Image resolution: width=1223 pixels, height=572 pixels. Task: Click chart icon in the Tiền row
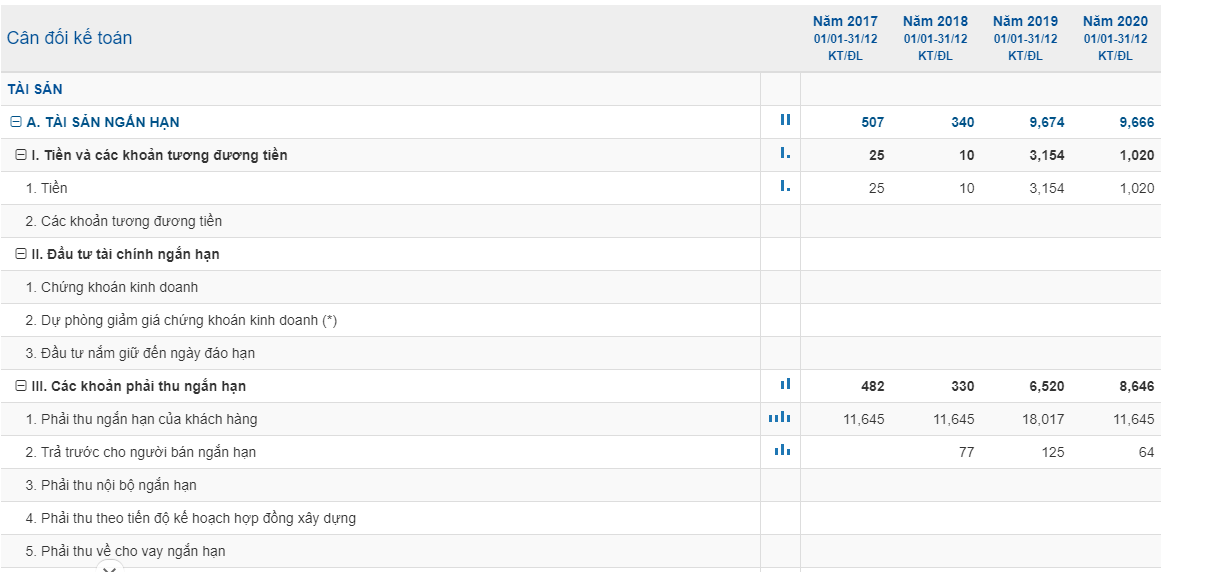pyautogui.click(x=785, y=187)
